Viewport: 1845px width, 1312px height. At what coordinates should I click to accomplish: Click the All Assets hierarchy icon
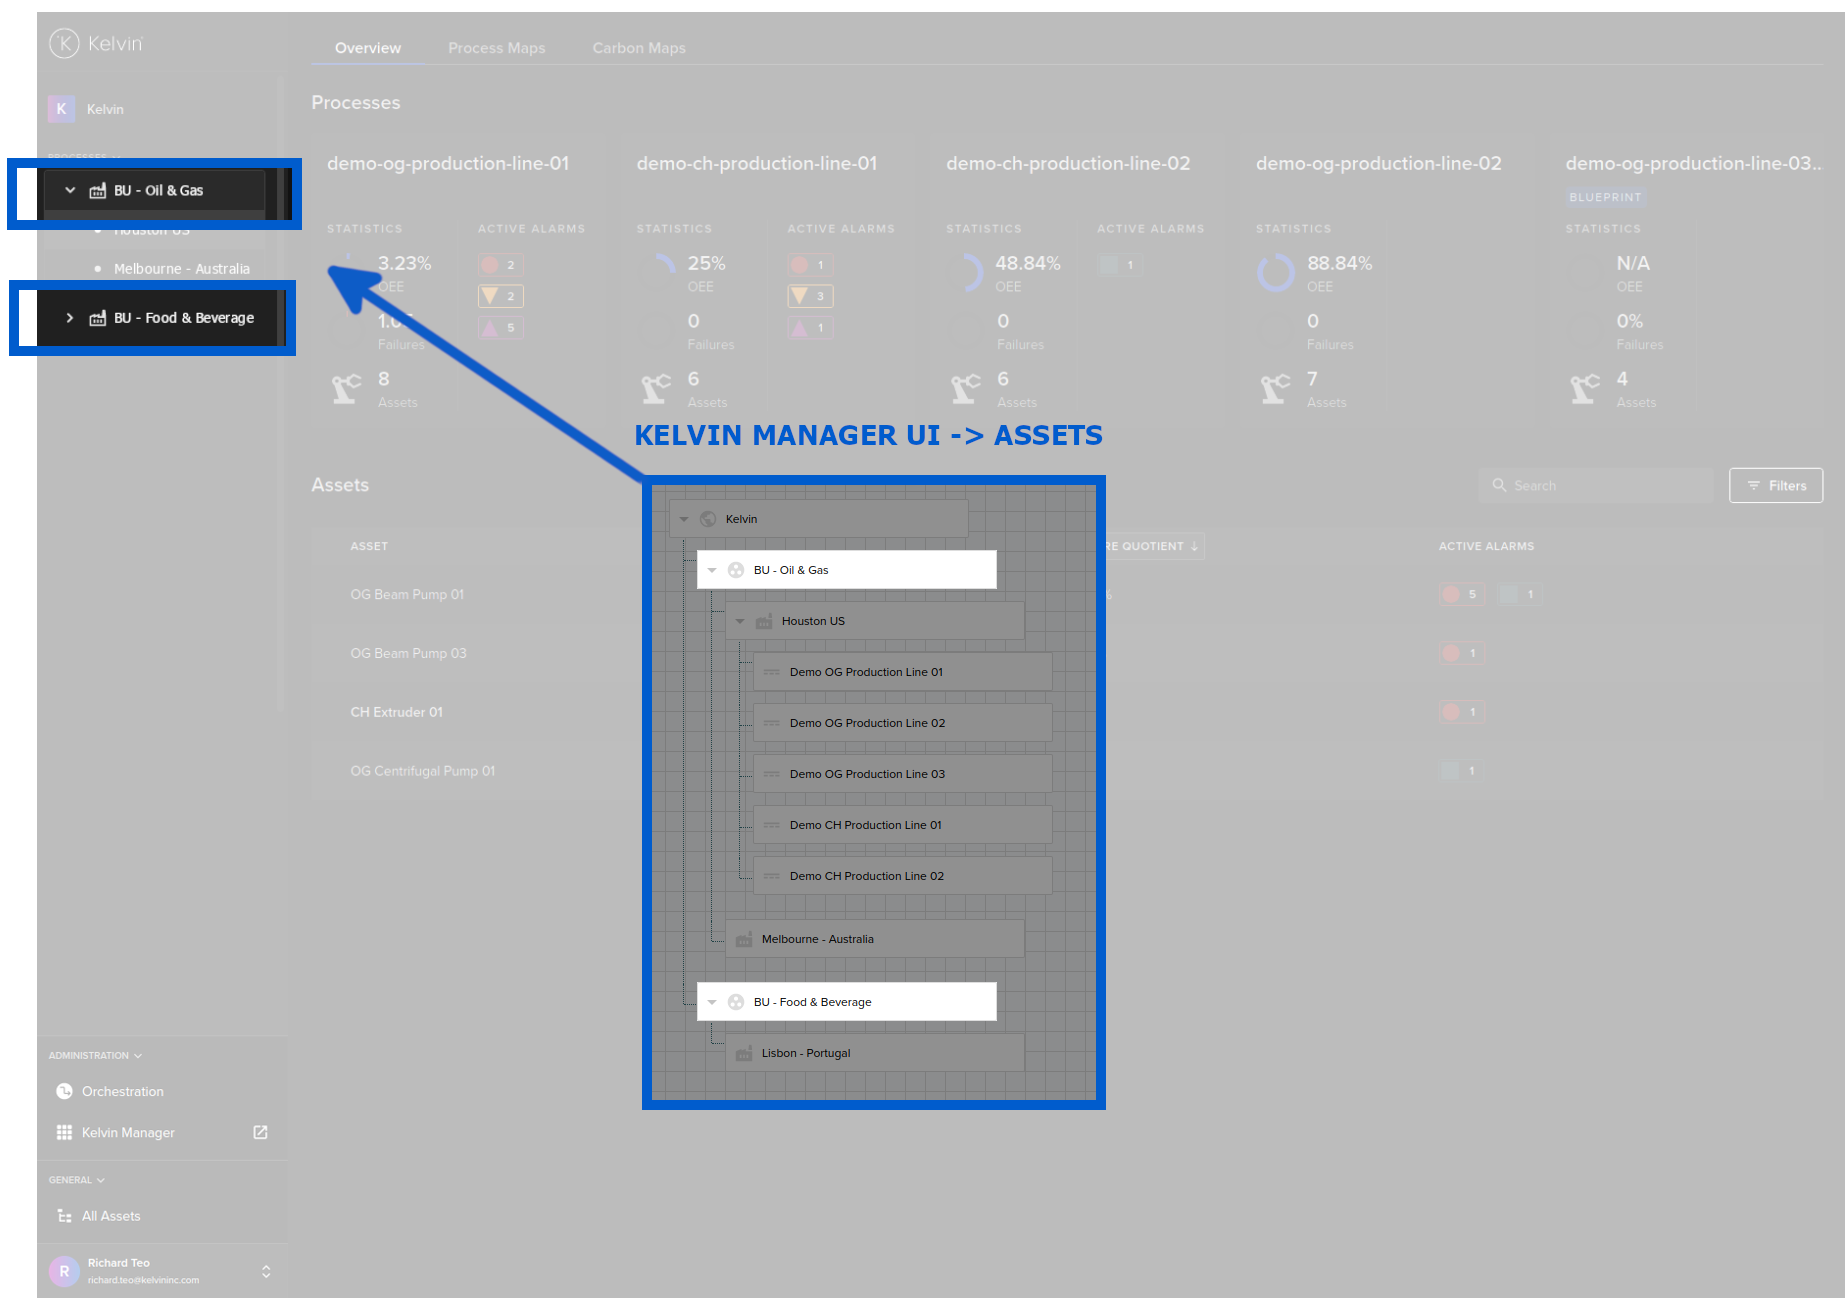64,1215
